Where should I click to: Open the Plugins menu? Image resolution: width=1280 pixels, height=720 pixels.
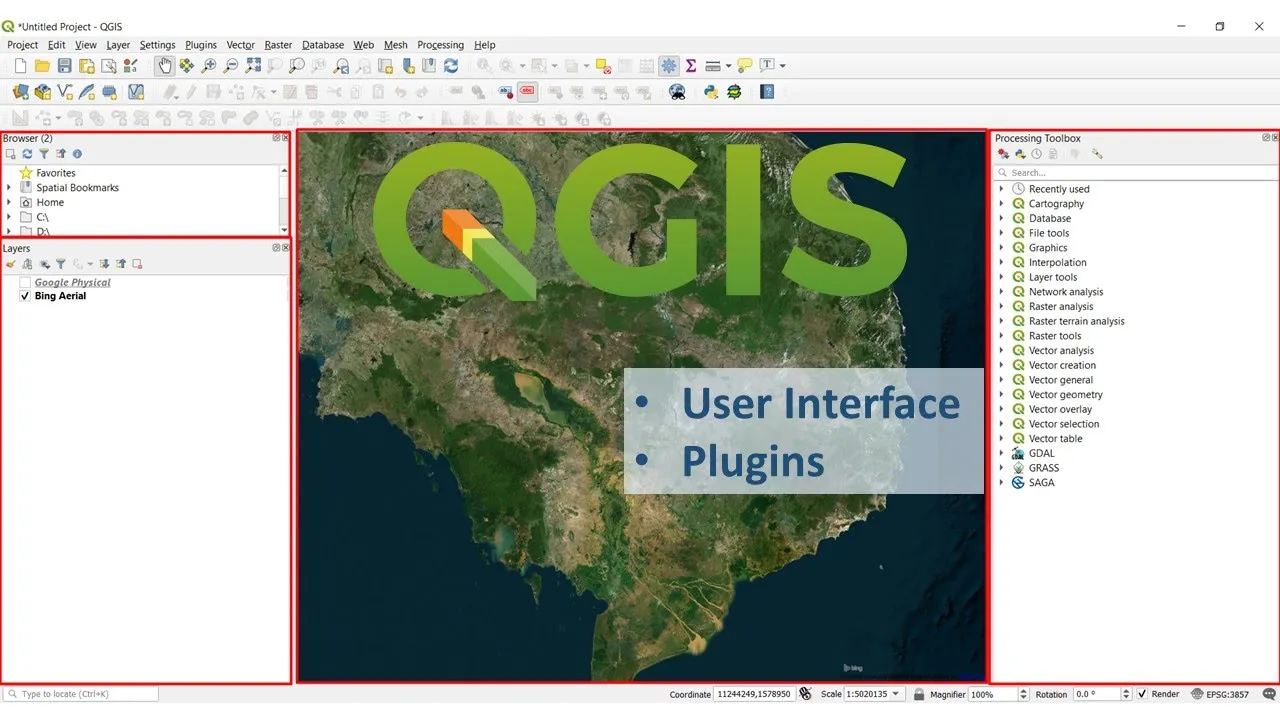(x=201, y=45)
